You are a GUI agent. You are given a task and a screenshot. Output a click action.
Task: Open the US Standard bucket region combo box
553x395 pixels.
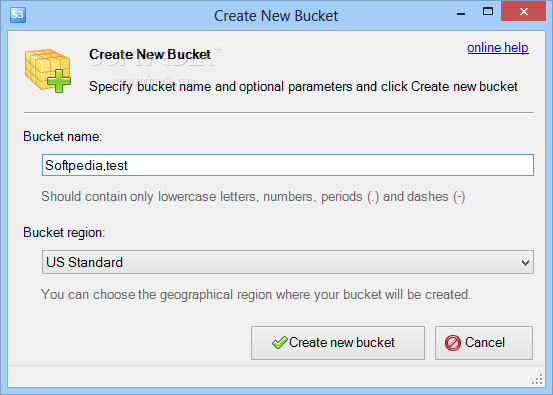point(288,262)
